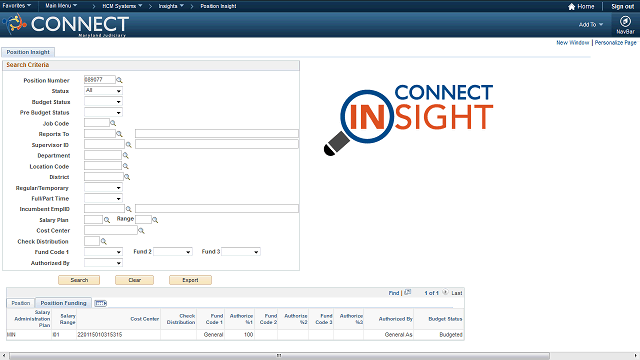
Task: Open District lookup magnifier
Action: click(127, 177)
